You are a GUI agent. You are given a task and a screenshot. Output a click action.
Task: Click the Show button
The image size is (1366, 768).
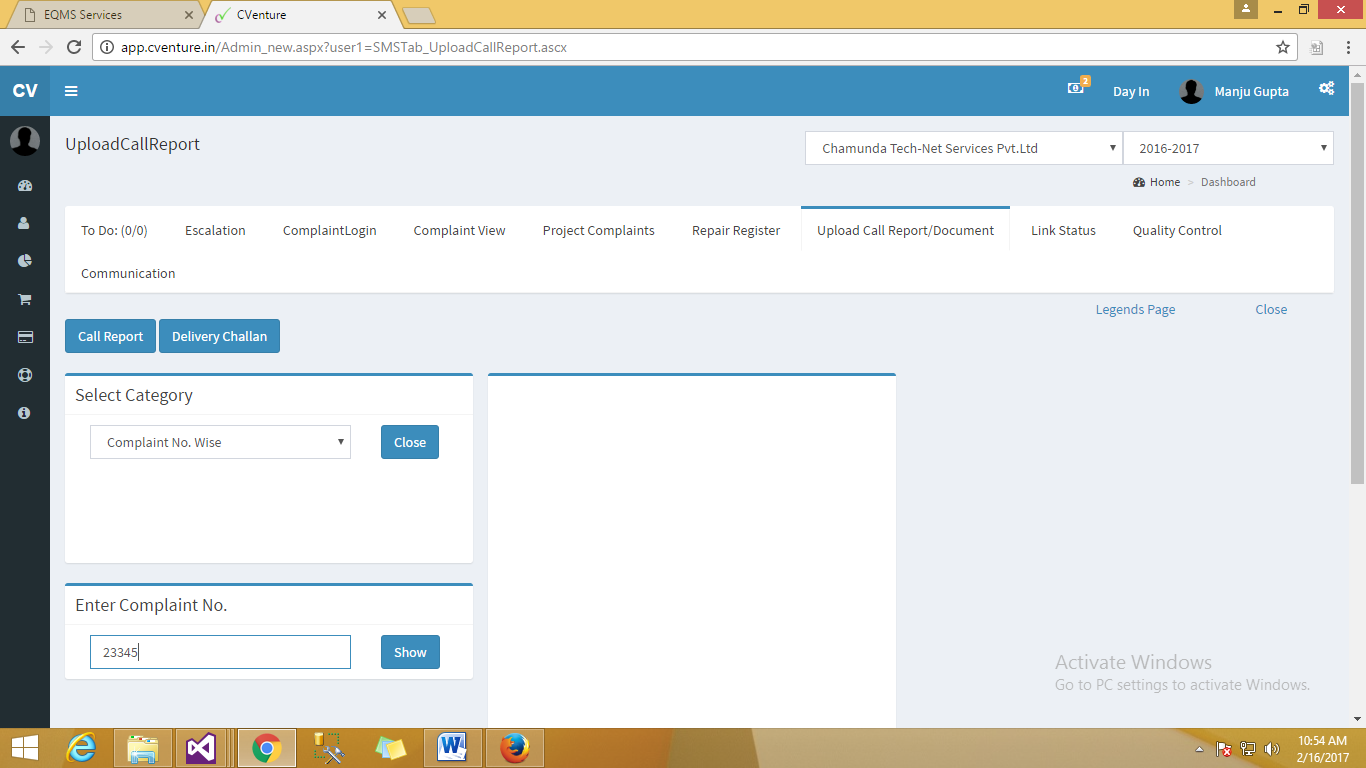tap(410, 652)
